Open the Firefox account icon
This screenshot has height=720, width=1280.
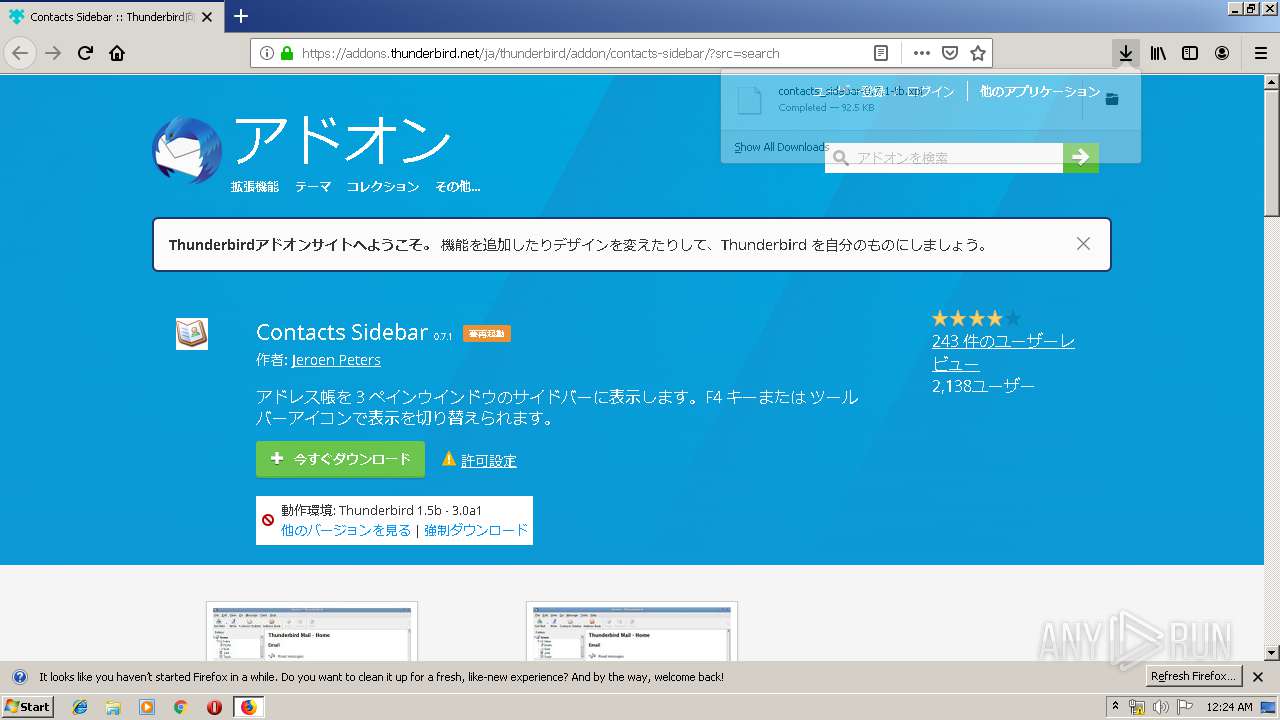1222,53
